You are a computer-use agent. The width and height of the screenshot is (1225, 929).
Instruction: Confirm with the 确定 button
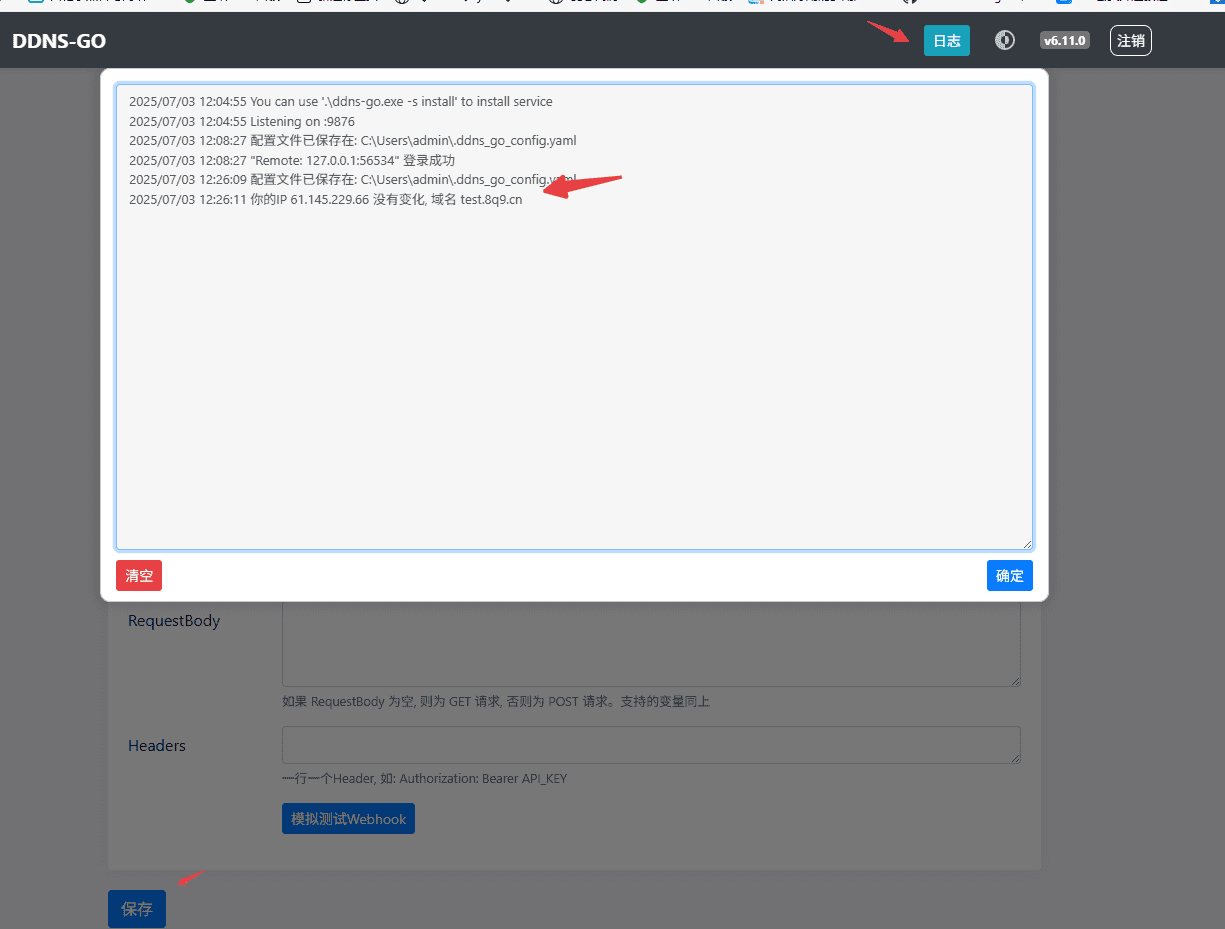point(1010,576)
